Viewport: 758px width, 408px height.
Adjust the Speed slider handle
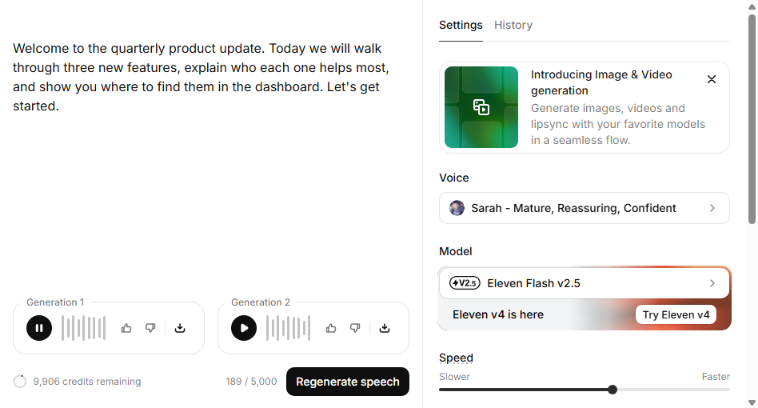[x=612, y=390]
